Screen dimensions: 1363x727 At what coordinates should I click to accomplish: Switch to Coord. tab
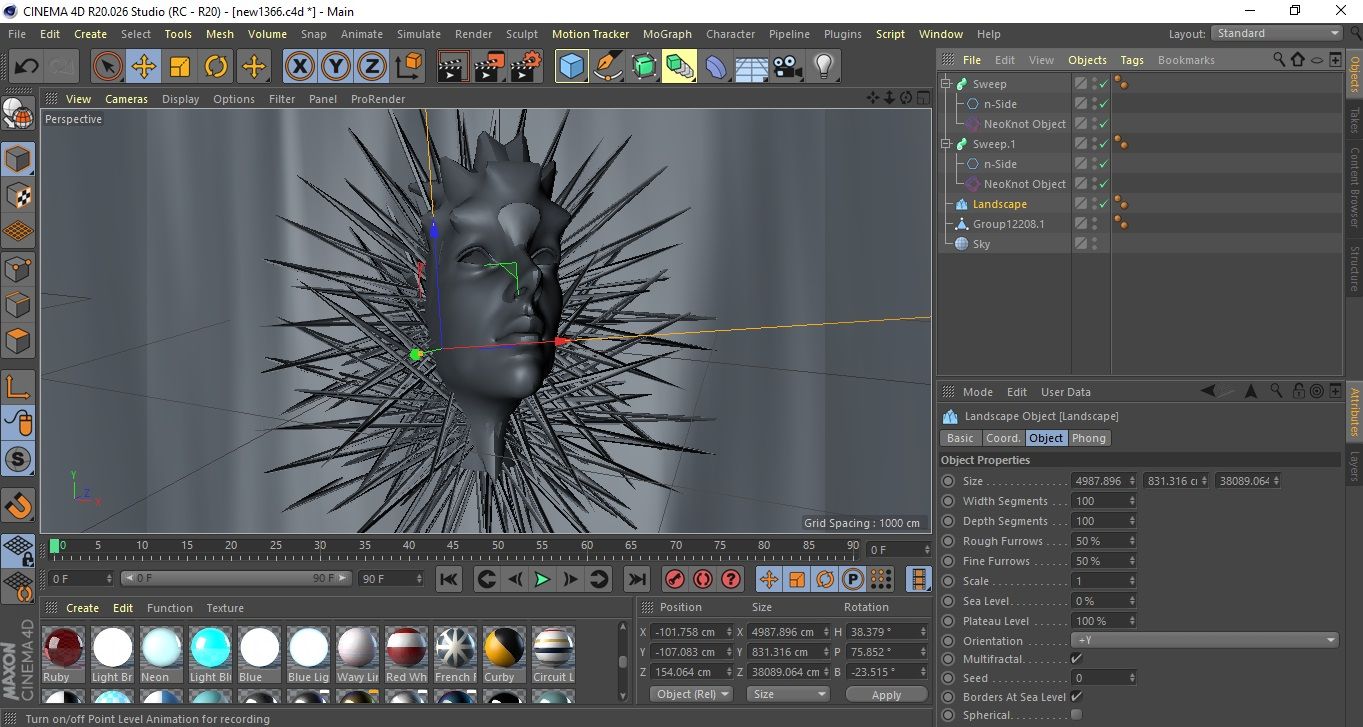point(1003,438)
